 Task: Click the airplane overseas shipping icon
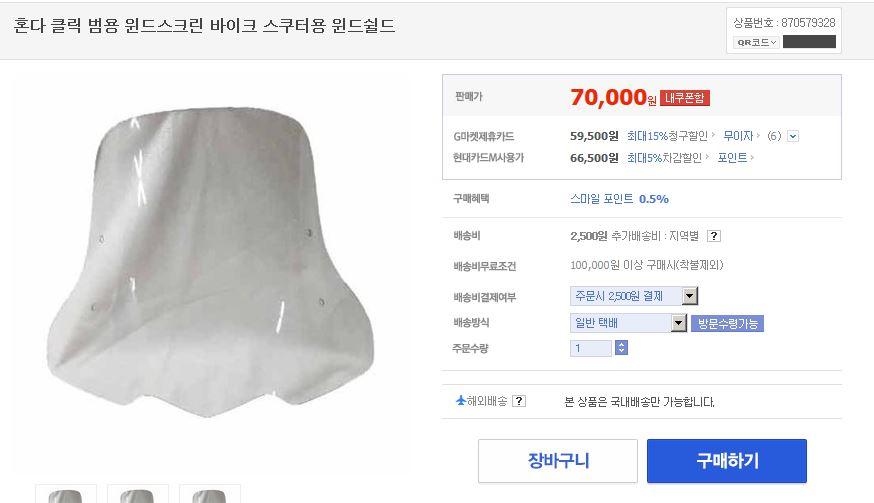coord(461,400)
